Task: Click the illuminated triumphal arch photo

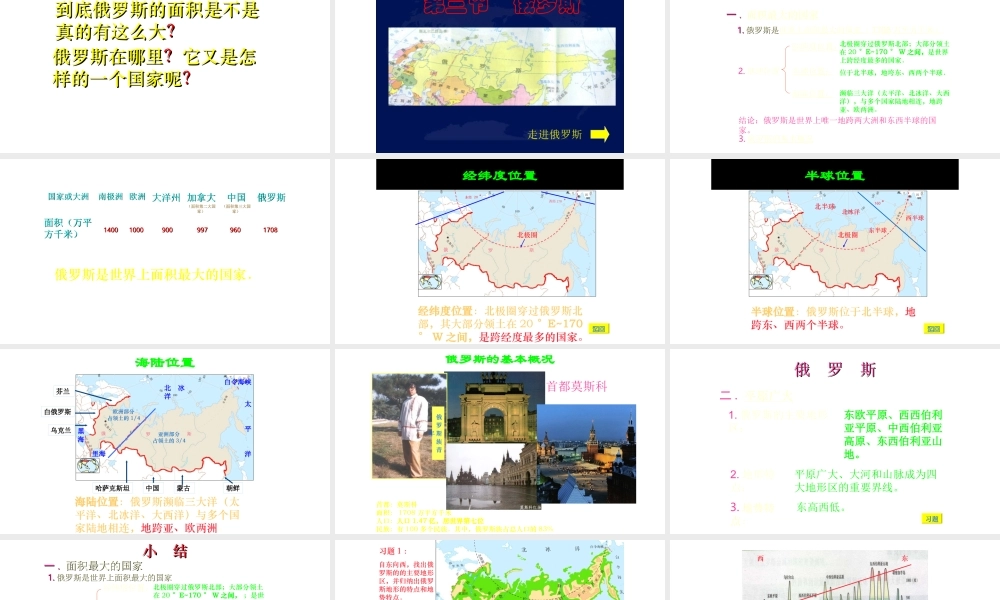Action: (x=494, y=407)
